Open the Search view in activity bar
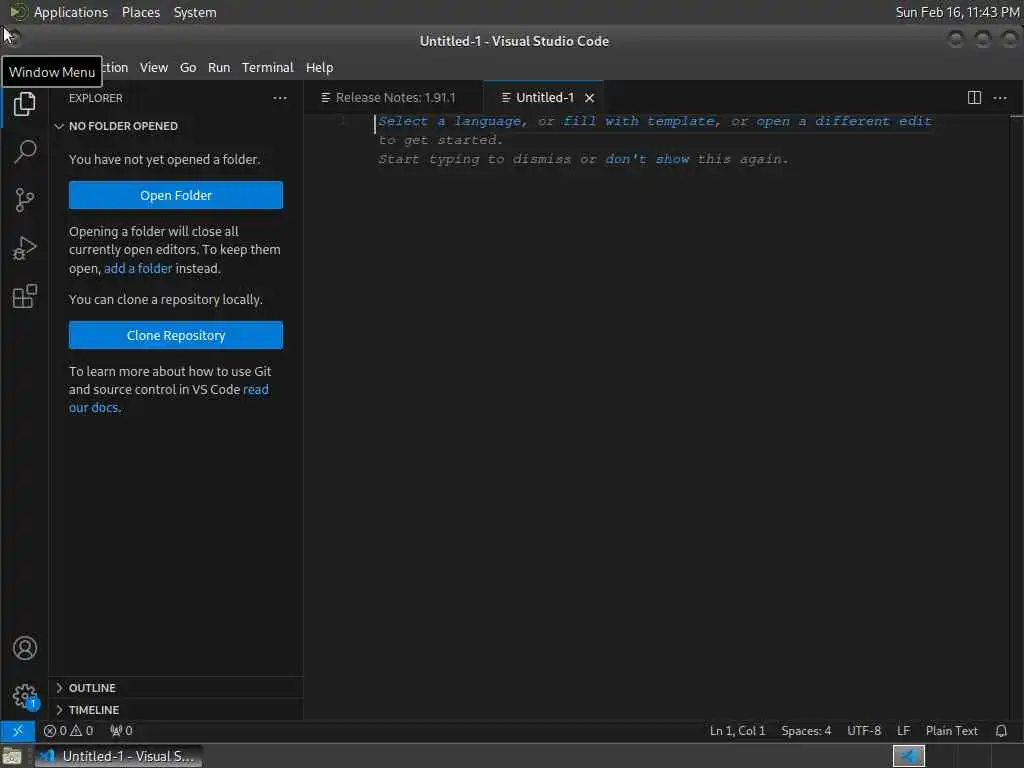 [25, 152]
